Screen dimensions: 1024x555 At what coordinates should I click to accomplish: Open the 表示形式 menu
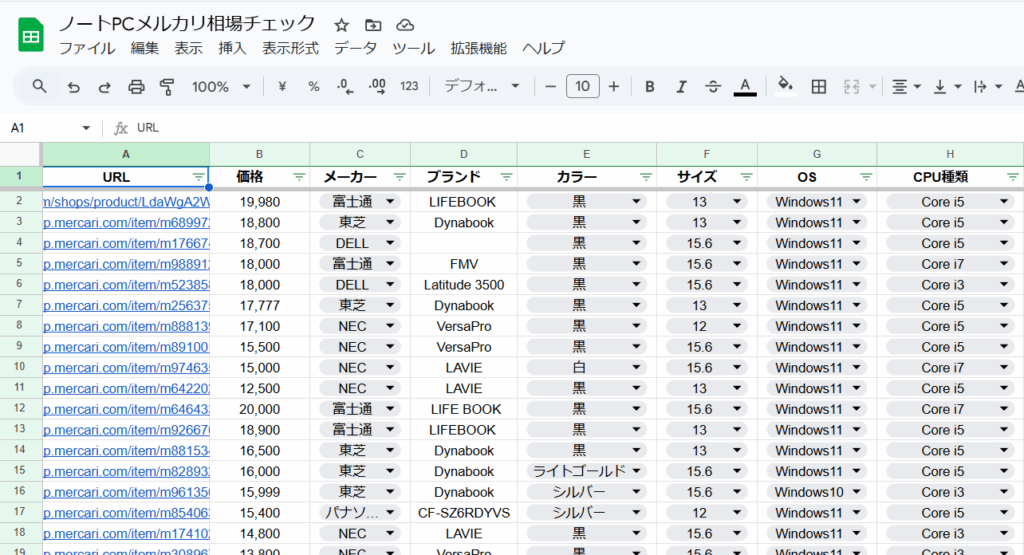(x=290, y=48)
